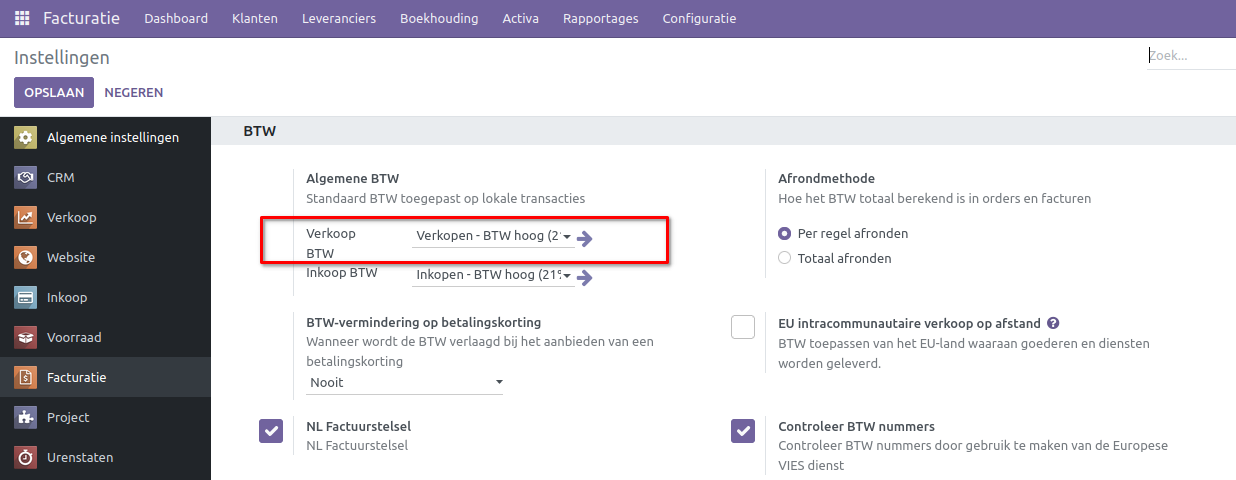Open Verkoop BTW record via arrow icon
Viewport: 1236px width, 480px height.
(586, 238)
